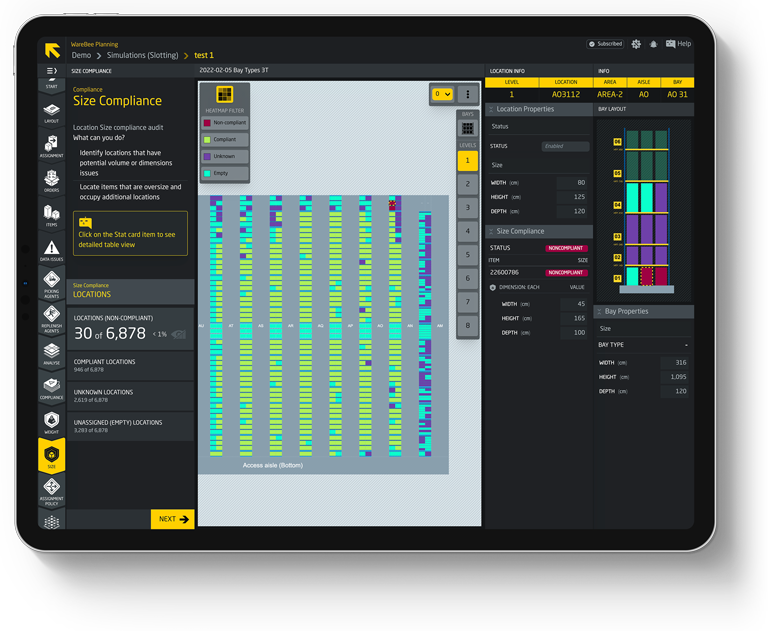Viewport: 768px width, 631px height.
Task: Click the Location Info panel tab
Action: [x=507, y=71]
